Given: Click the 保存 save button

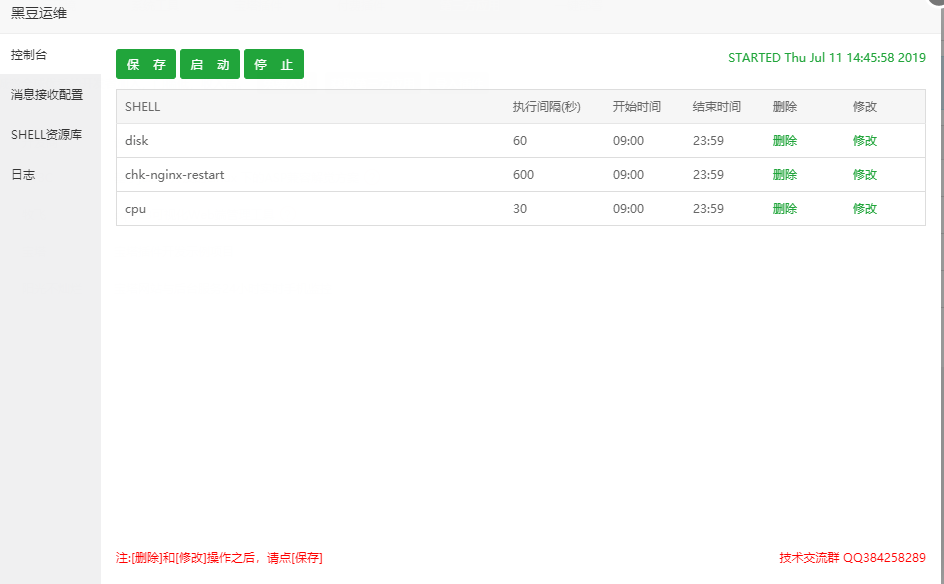Looking at the screenshot, I should (x=146, y=64).
